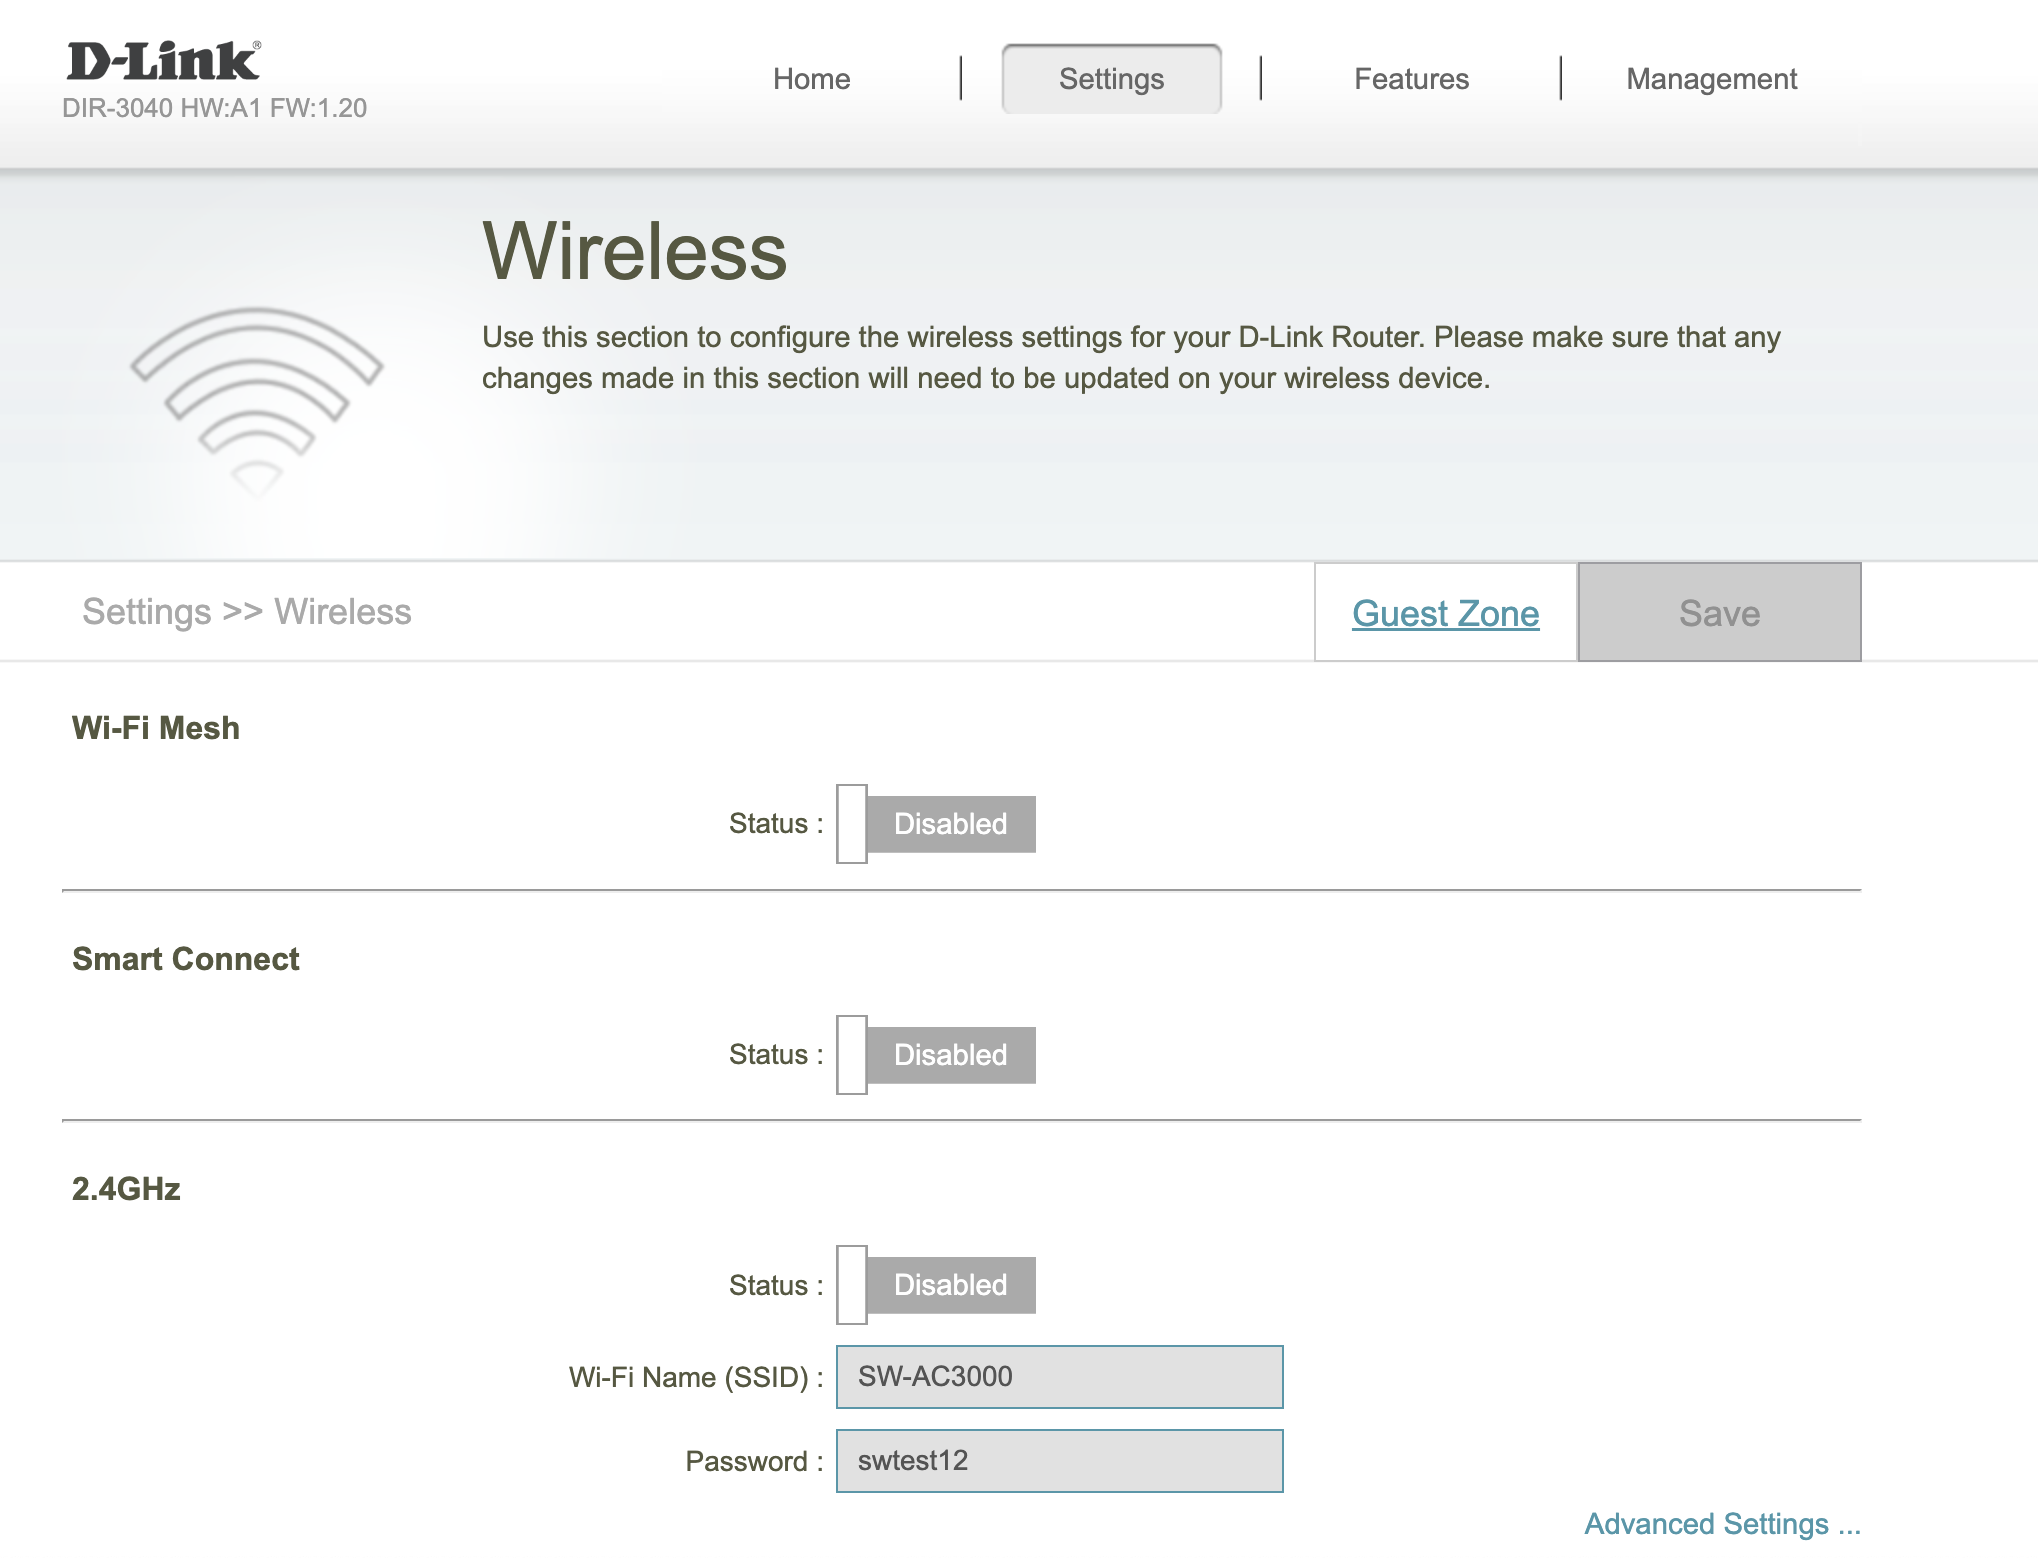Screen dimensions: 2038x1558
Task: Open the Guest Zone page
Action: click(1444, 613)
